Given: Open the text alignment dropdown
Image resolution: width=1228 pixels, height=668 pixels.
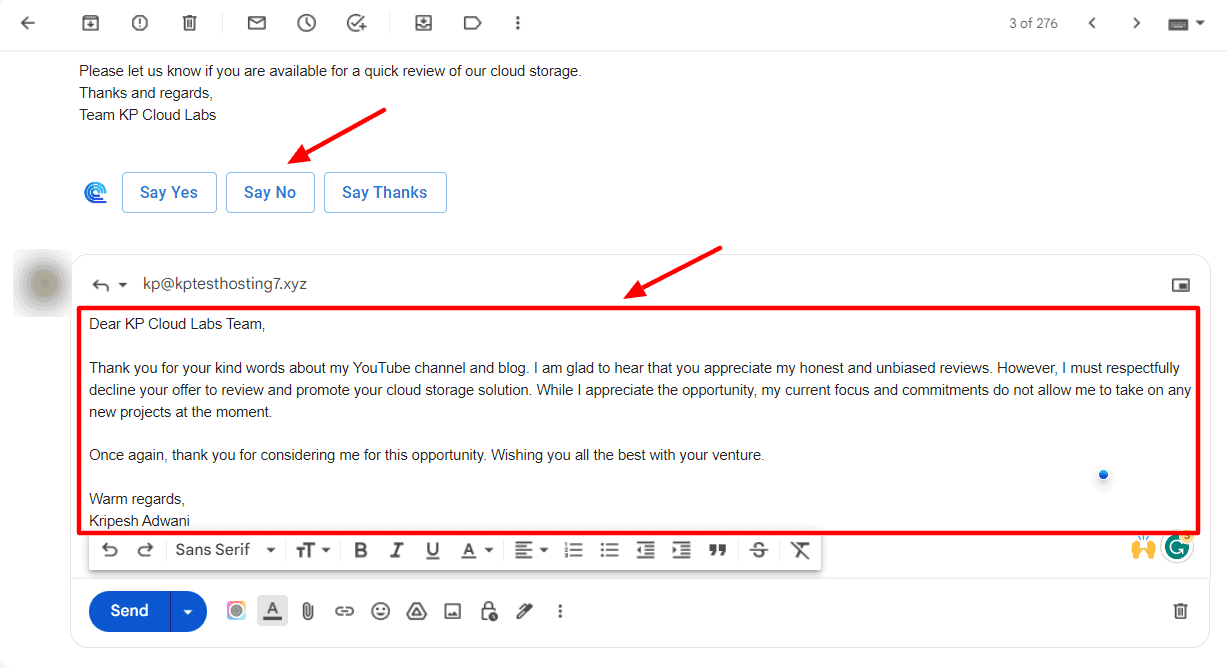Looking at the screenshot, I should click(x=531, y=550).
